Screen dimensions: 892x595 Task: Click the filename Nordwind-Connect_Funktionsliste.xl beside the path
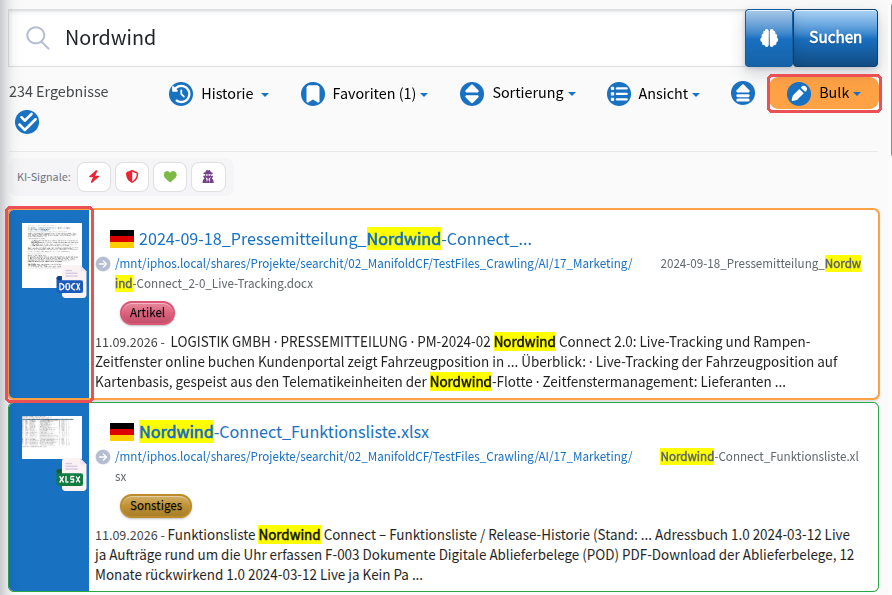click(759, 457)
